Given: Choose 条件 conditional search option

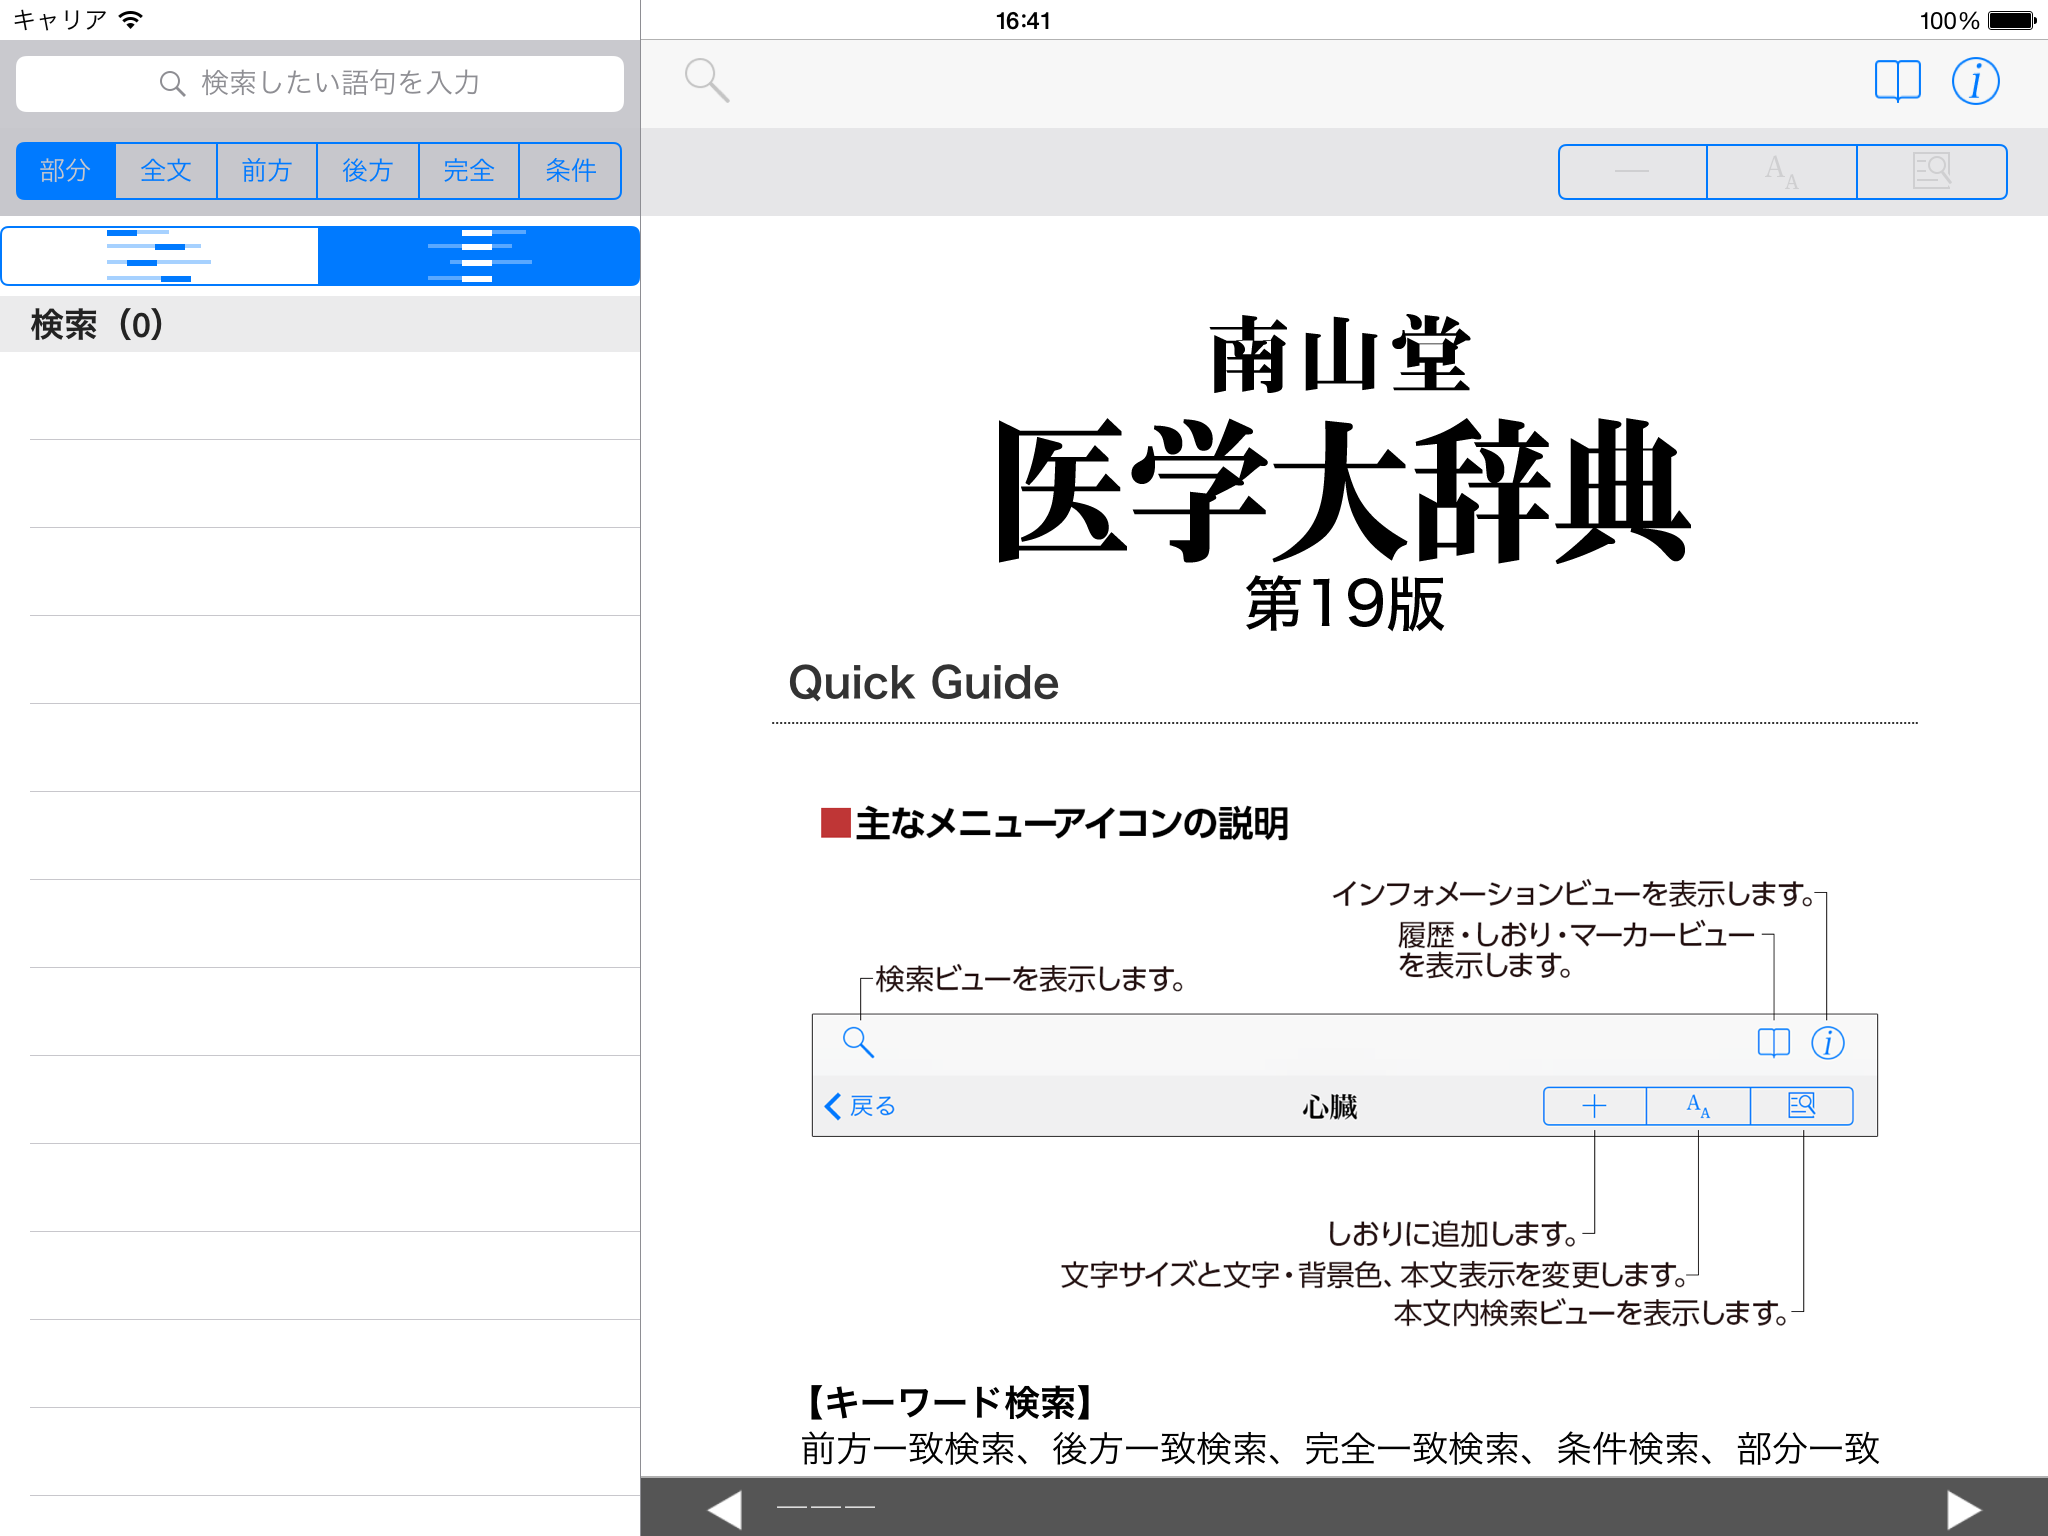Looking at the screenshot, I should 570,171.
